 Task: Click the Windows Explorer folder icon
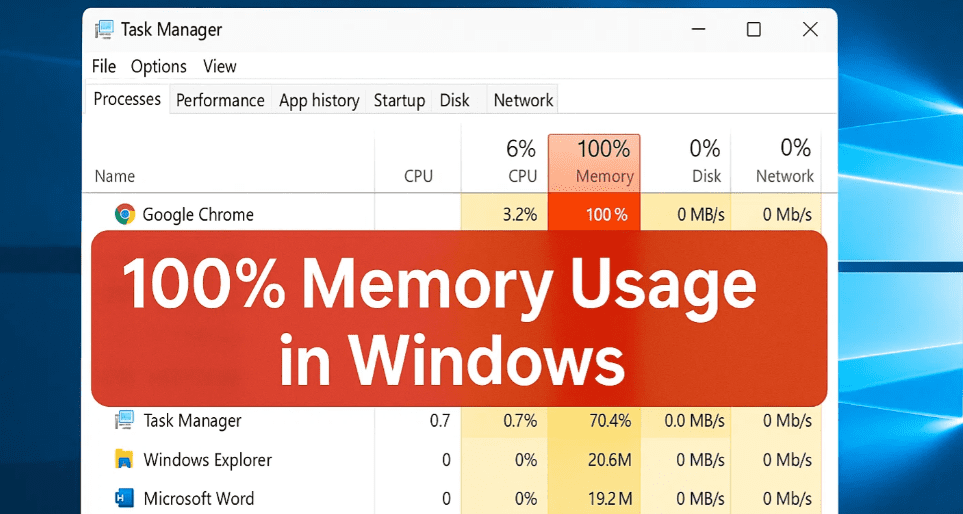tap(125, 460)
